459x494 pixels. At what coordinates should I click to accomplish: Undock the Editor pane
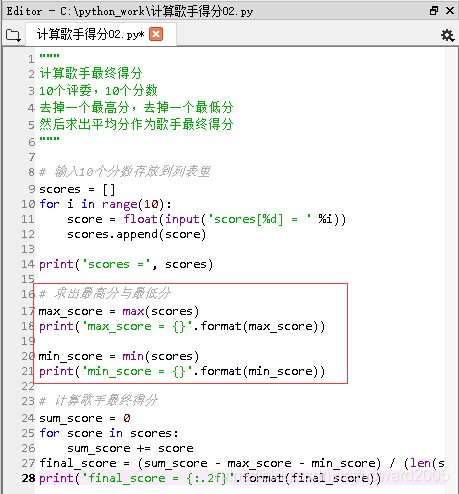click(434, 11)
